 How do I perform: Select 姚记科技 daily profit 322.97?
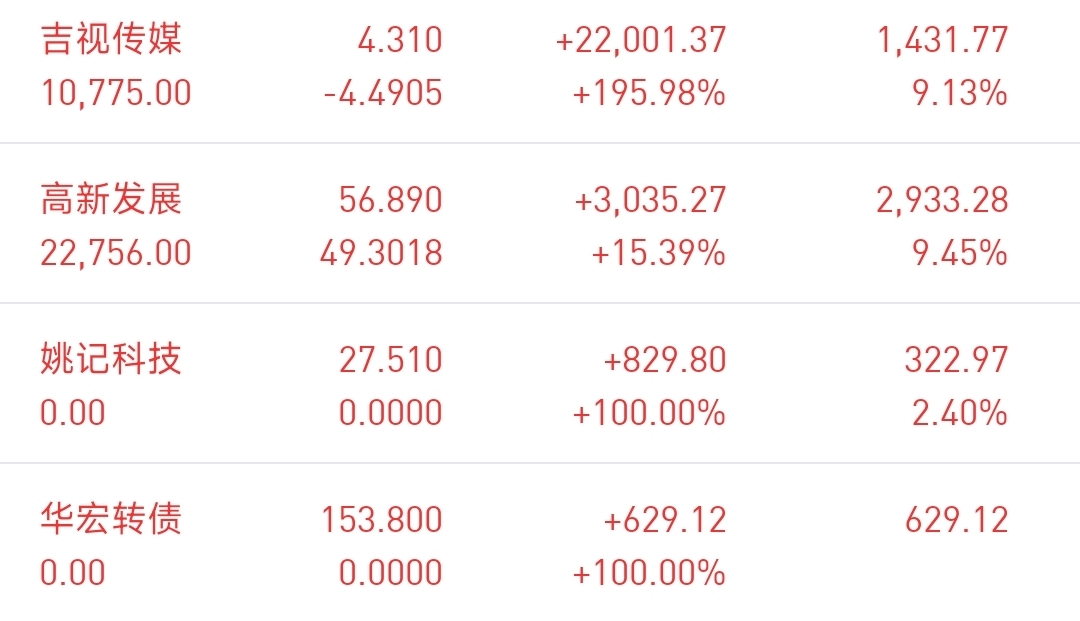(x=956, y=359)
